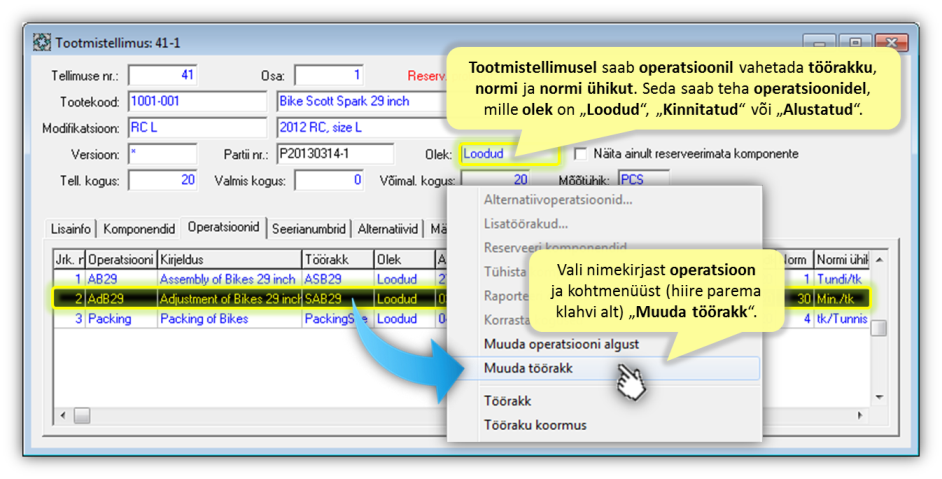Click the vertical scrollbar down arrow
The height and width of the screenshot is (479, 942).
tap(879, 398)
